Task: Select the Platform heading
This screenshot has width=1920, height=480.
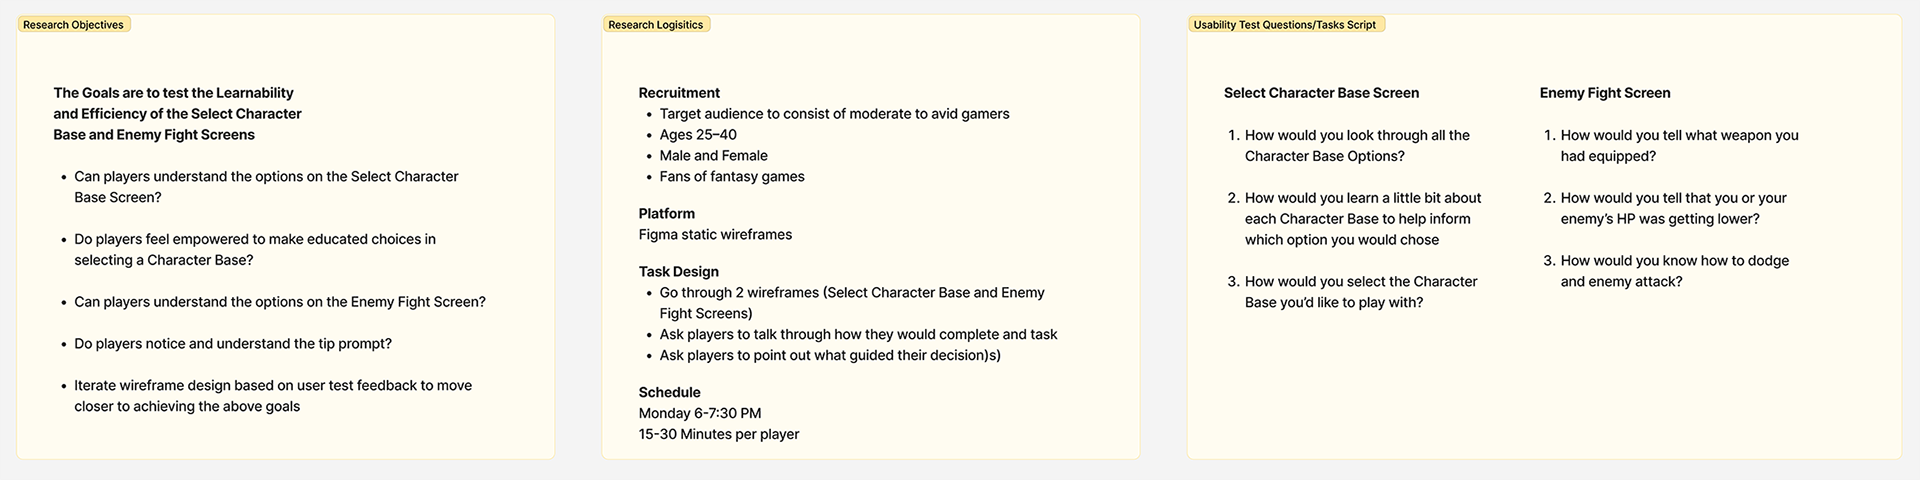Action: pos(666,214)
